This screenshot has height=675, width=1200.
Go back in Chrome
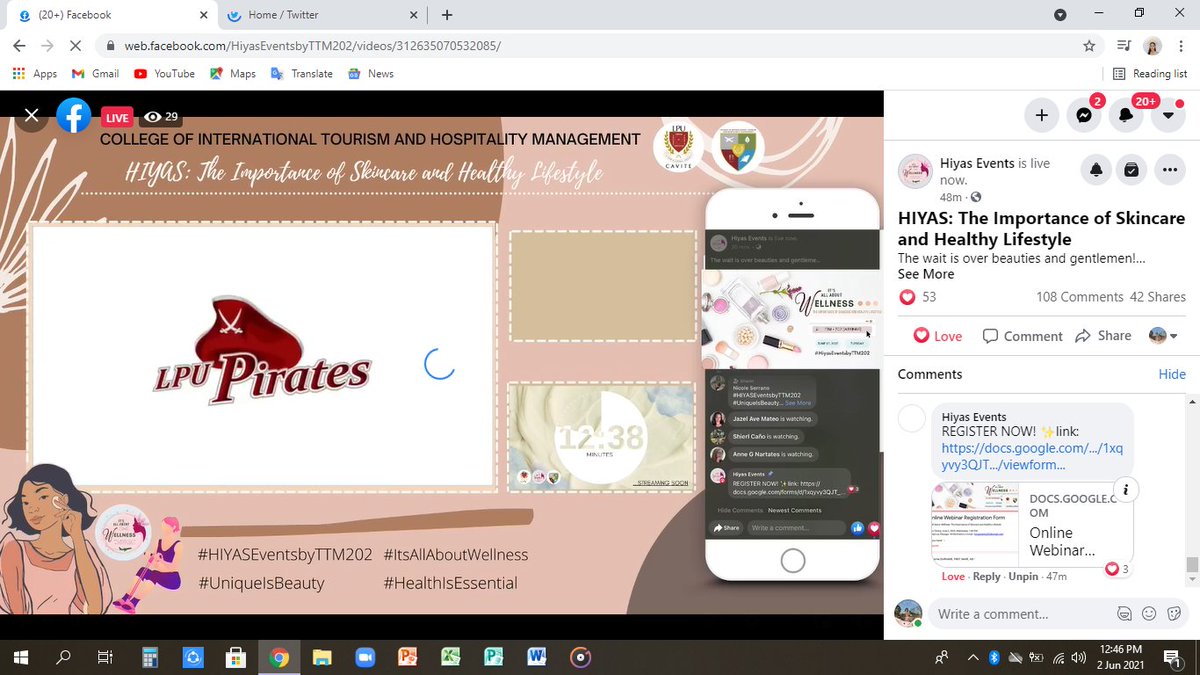[x=20, y=46]
